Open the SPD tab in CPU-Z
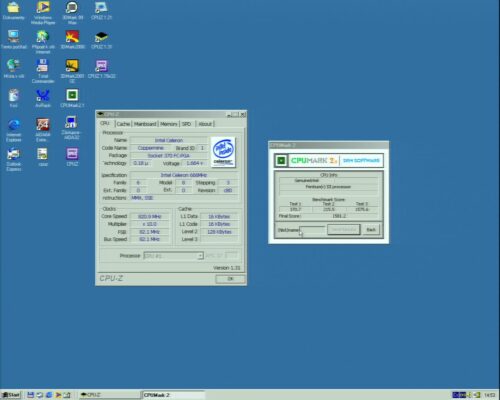Viewport: 500px width, 400px height. click(187, 124)
